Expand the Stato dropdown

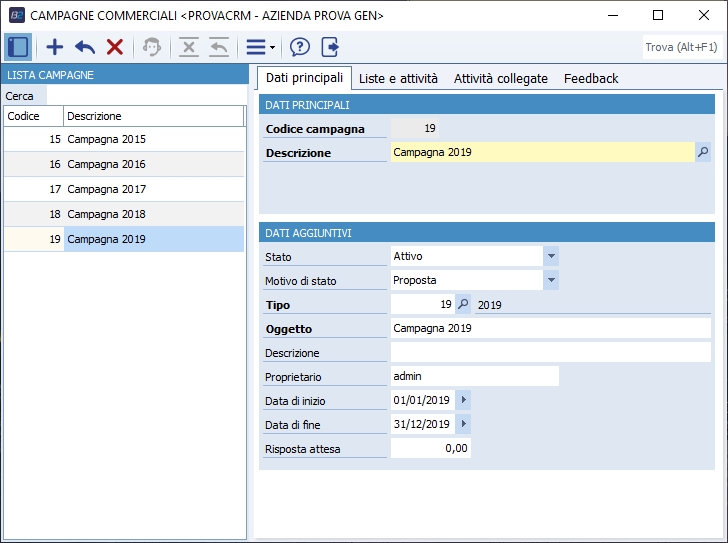551,256
